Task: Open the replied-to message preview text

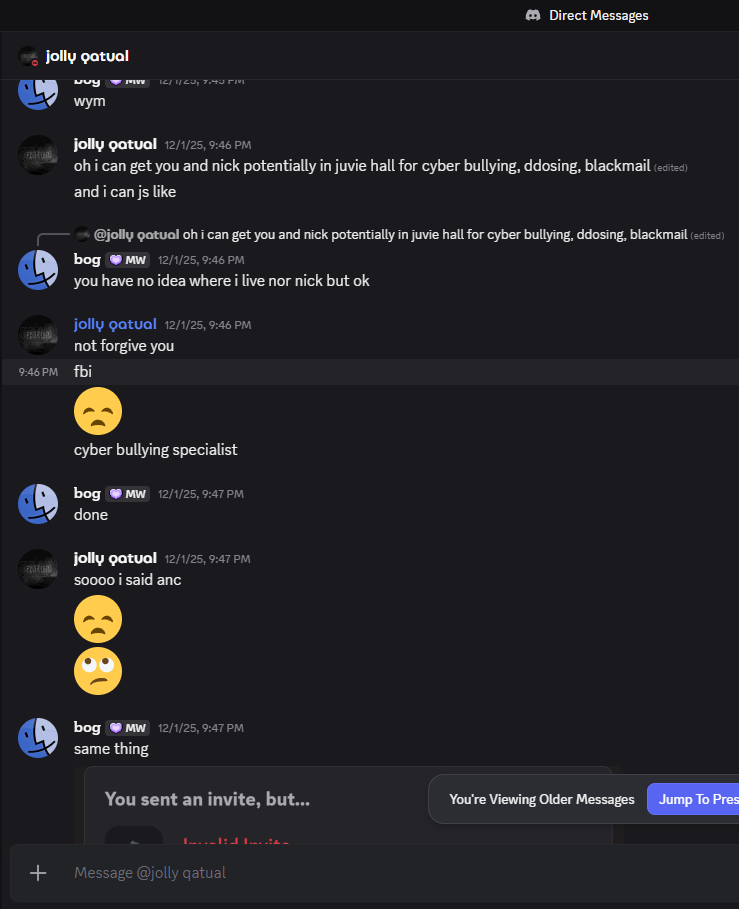Action: click(x=435, y=235)
